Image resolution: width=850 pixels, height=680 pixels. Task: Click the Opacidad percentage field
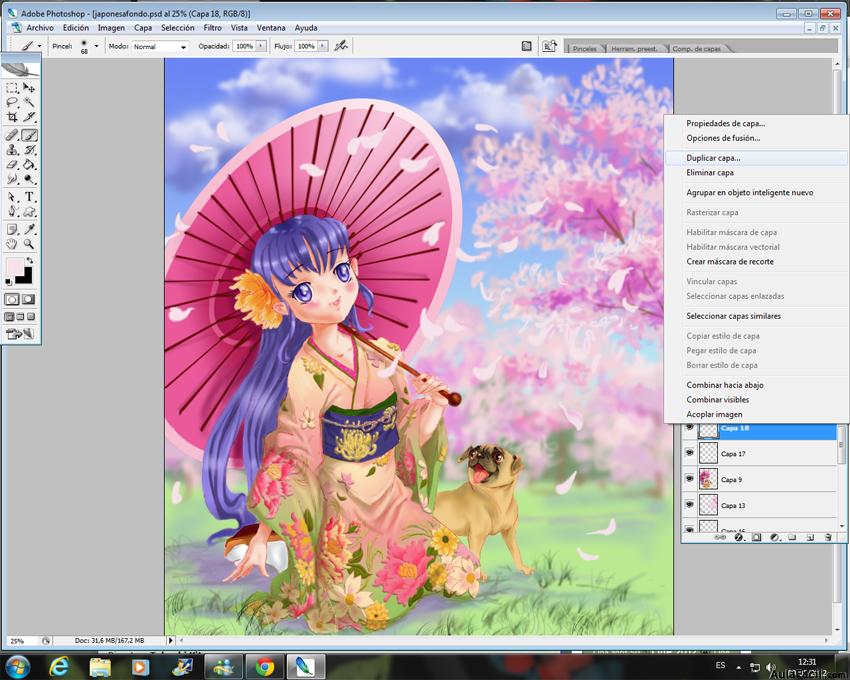coord(244,47)
